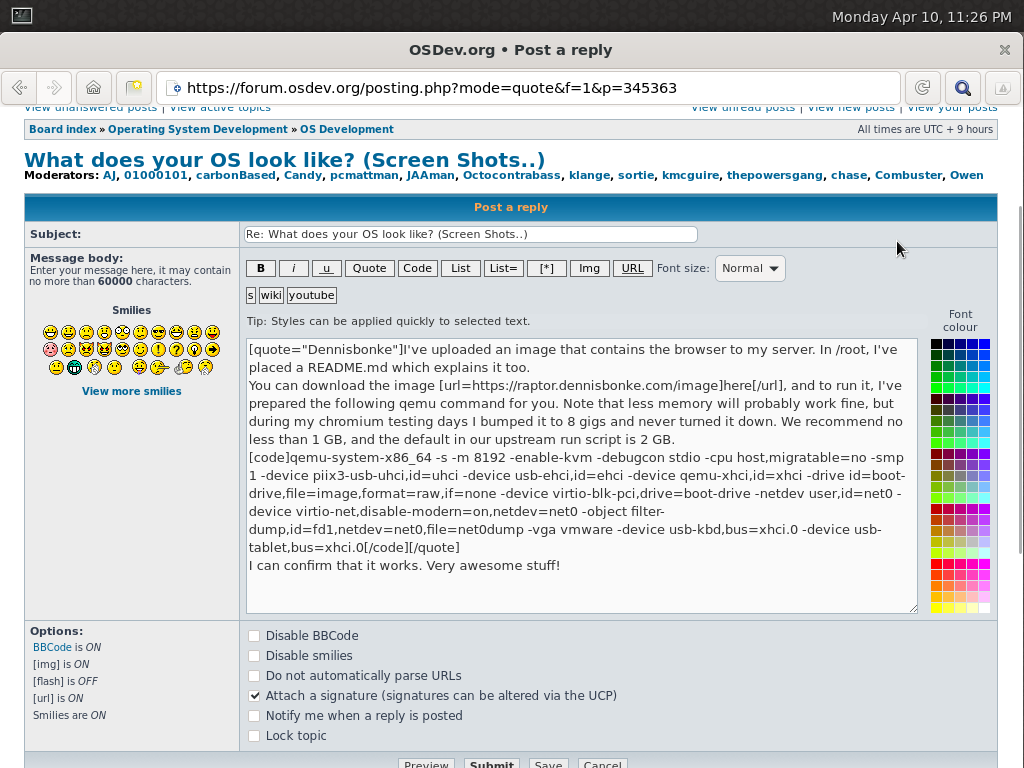Apply italic with the i button

293,268
